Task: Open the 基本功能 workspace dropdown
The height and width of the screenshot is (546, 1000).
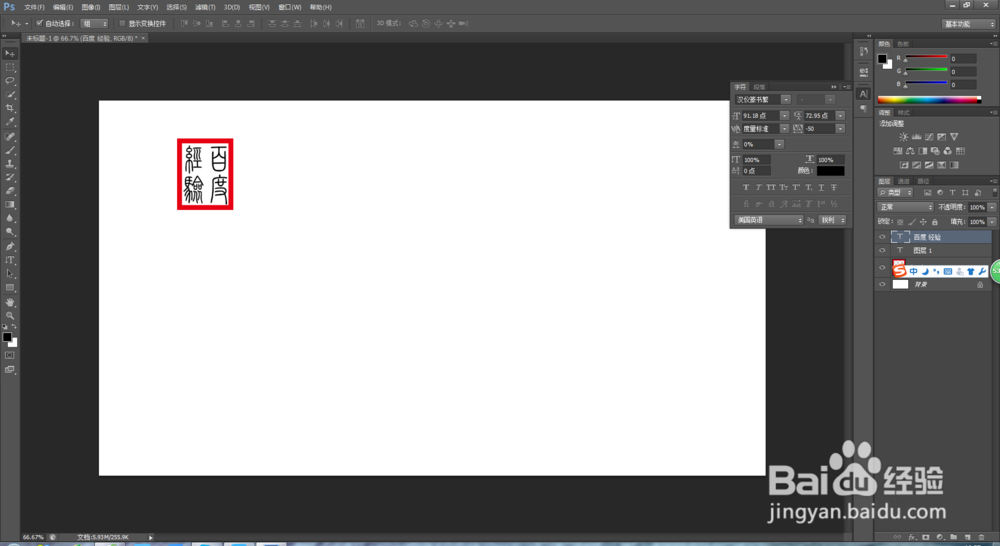Action: point(969,24)
